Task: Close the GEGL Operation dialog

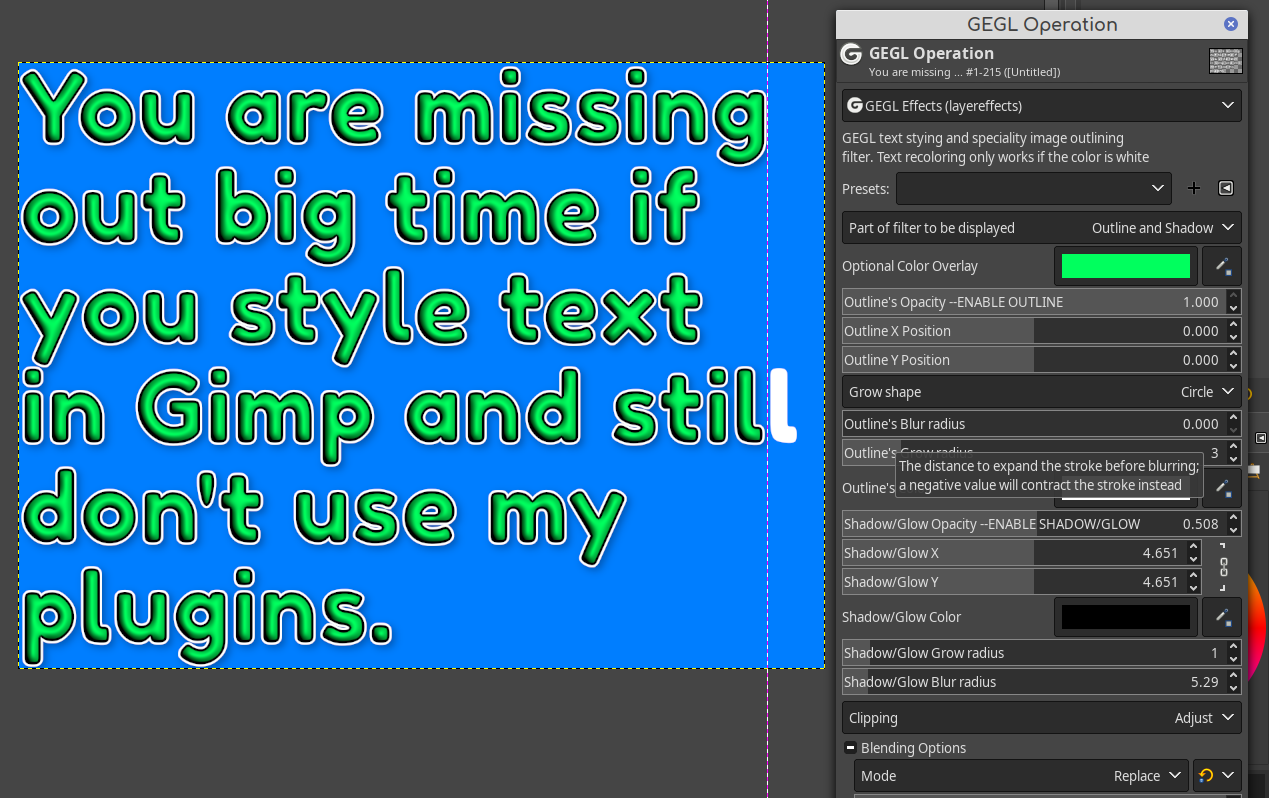Action: click(x=1230, y=24)
